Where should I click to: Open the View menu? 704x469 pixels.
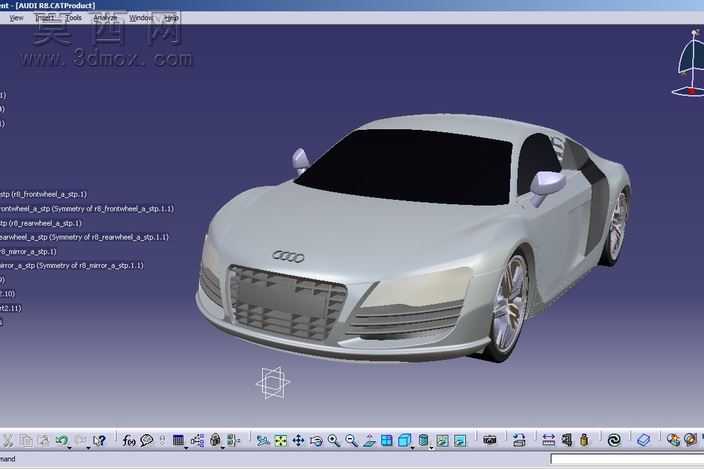(x=16, y=18)
